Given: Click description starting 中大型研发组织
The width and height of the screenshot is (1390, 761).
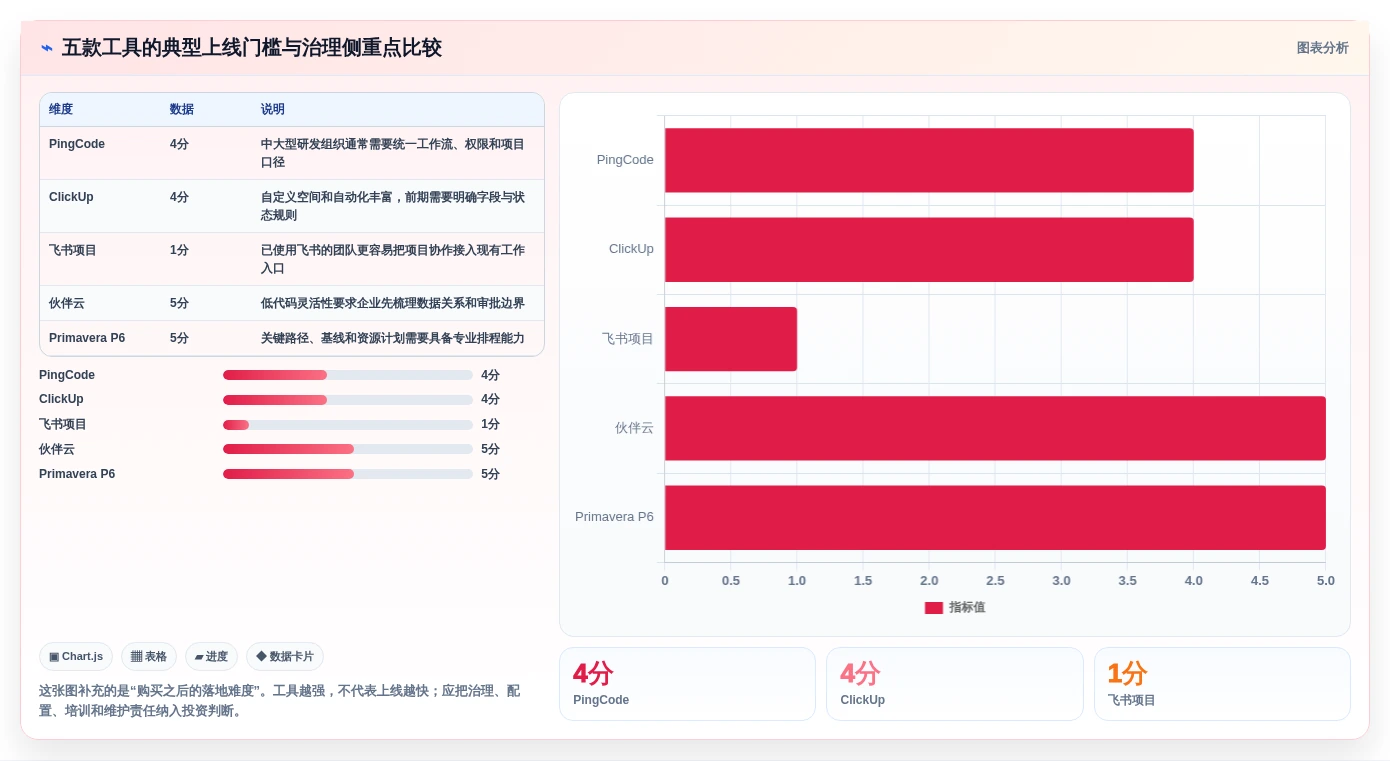Looking at the screenshot, I should tap(393, 153).
